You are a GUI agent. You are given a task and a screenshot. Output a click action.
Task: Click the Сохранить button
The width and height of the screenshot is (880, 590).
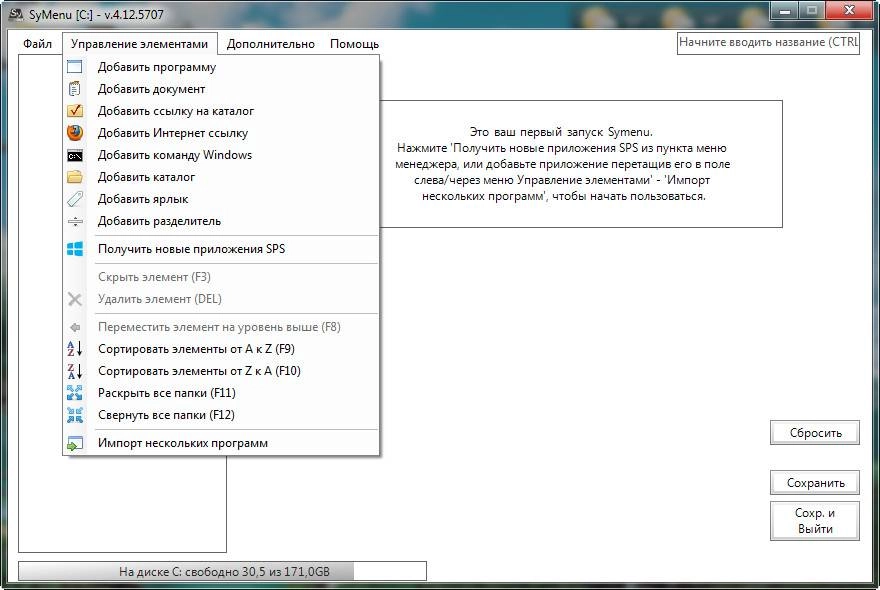pos(815,483)
